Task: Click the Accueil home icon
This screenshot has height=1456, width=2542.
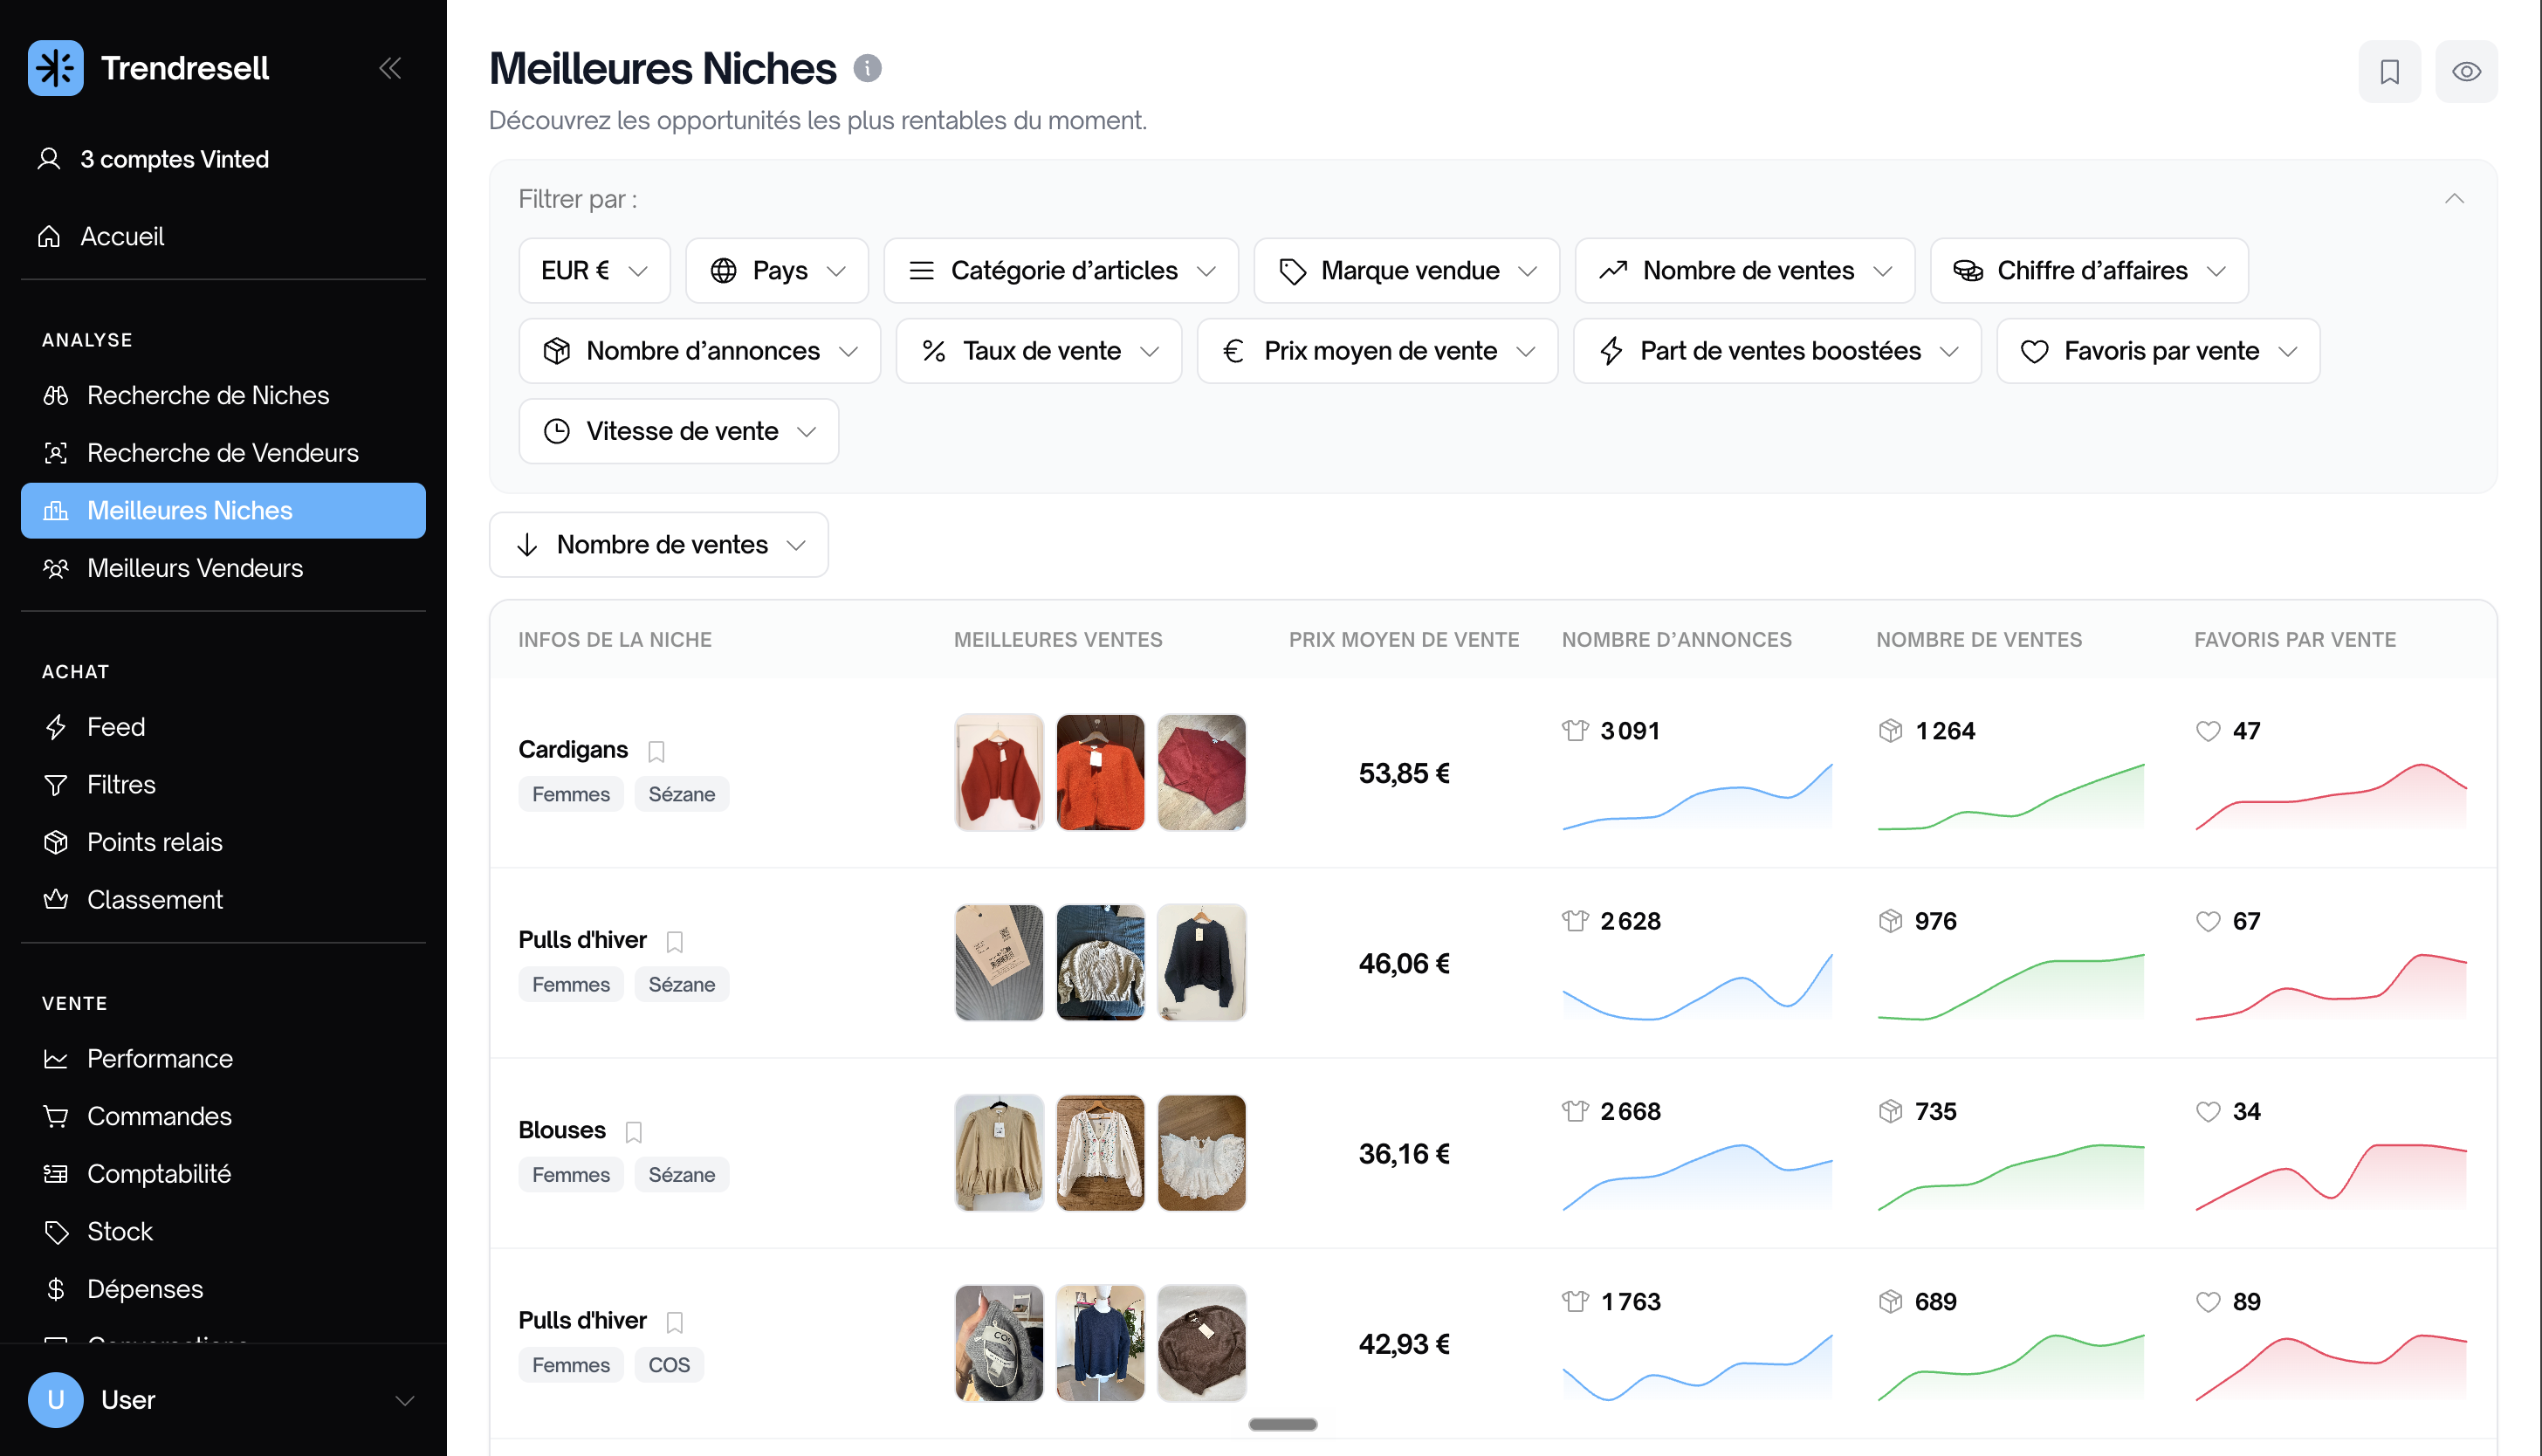Action: (49, 237)
